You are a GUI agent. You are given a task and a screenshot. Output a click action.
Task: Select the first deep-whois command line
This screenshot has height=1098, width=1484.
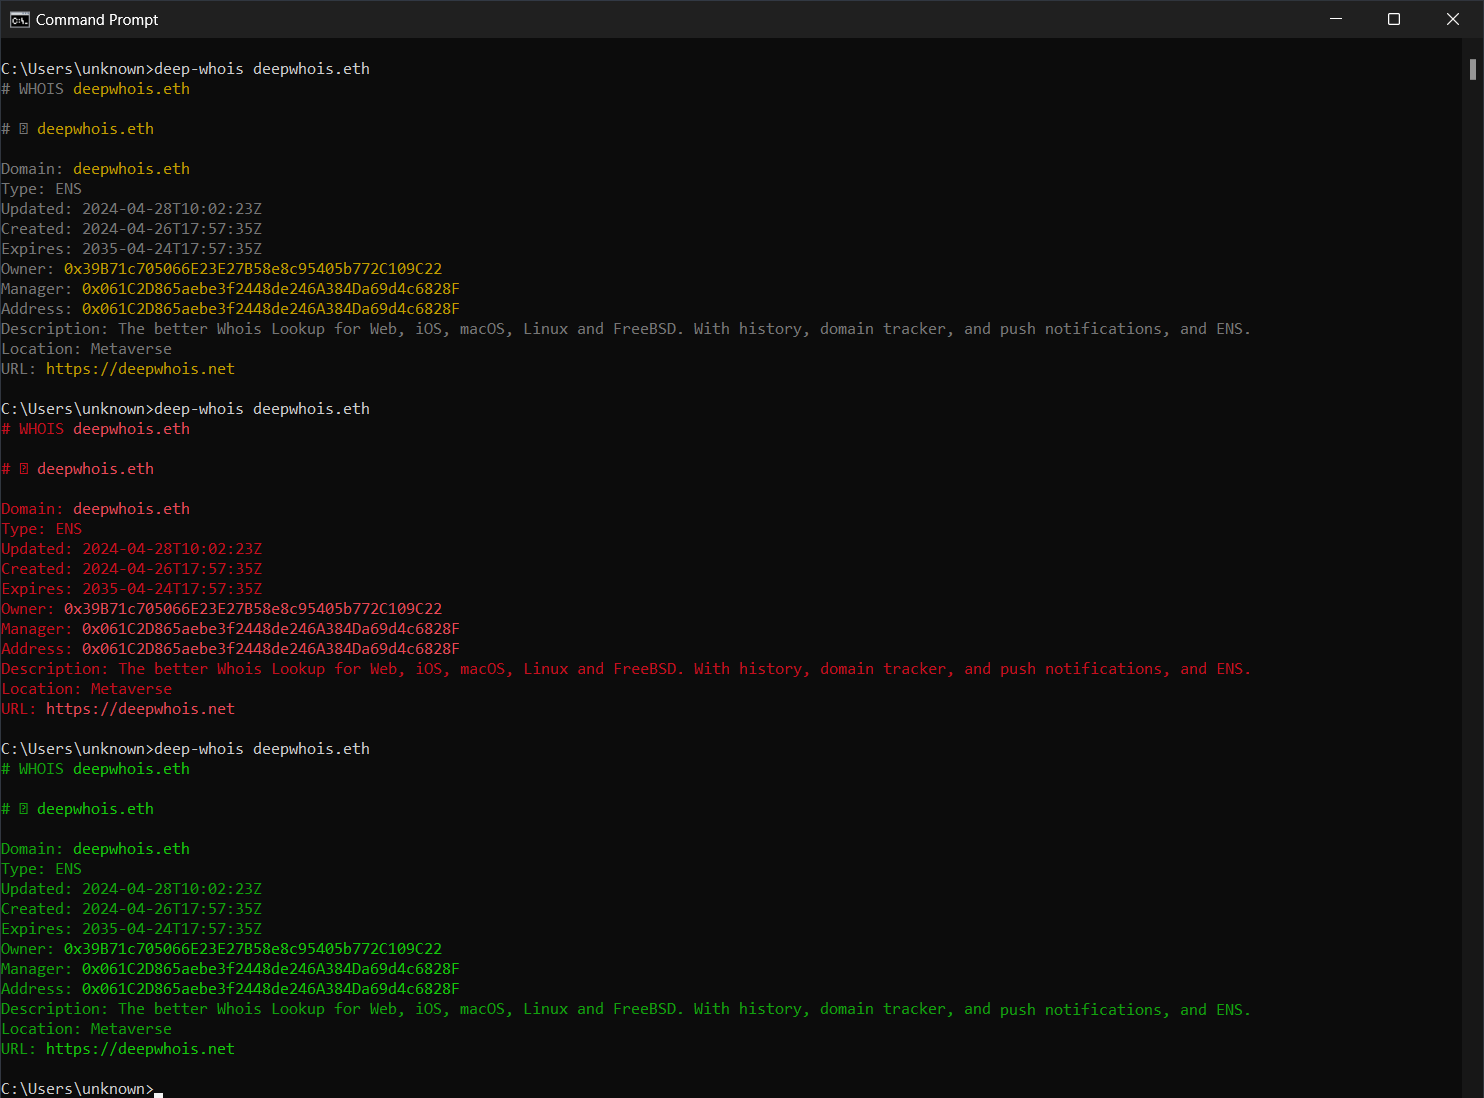[185, 68]
